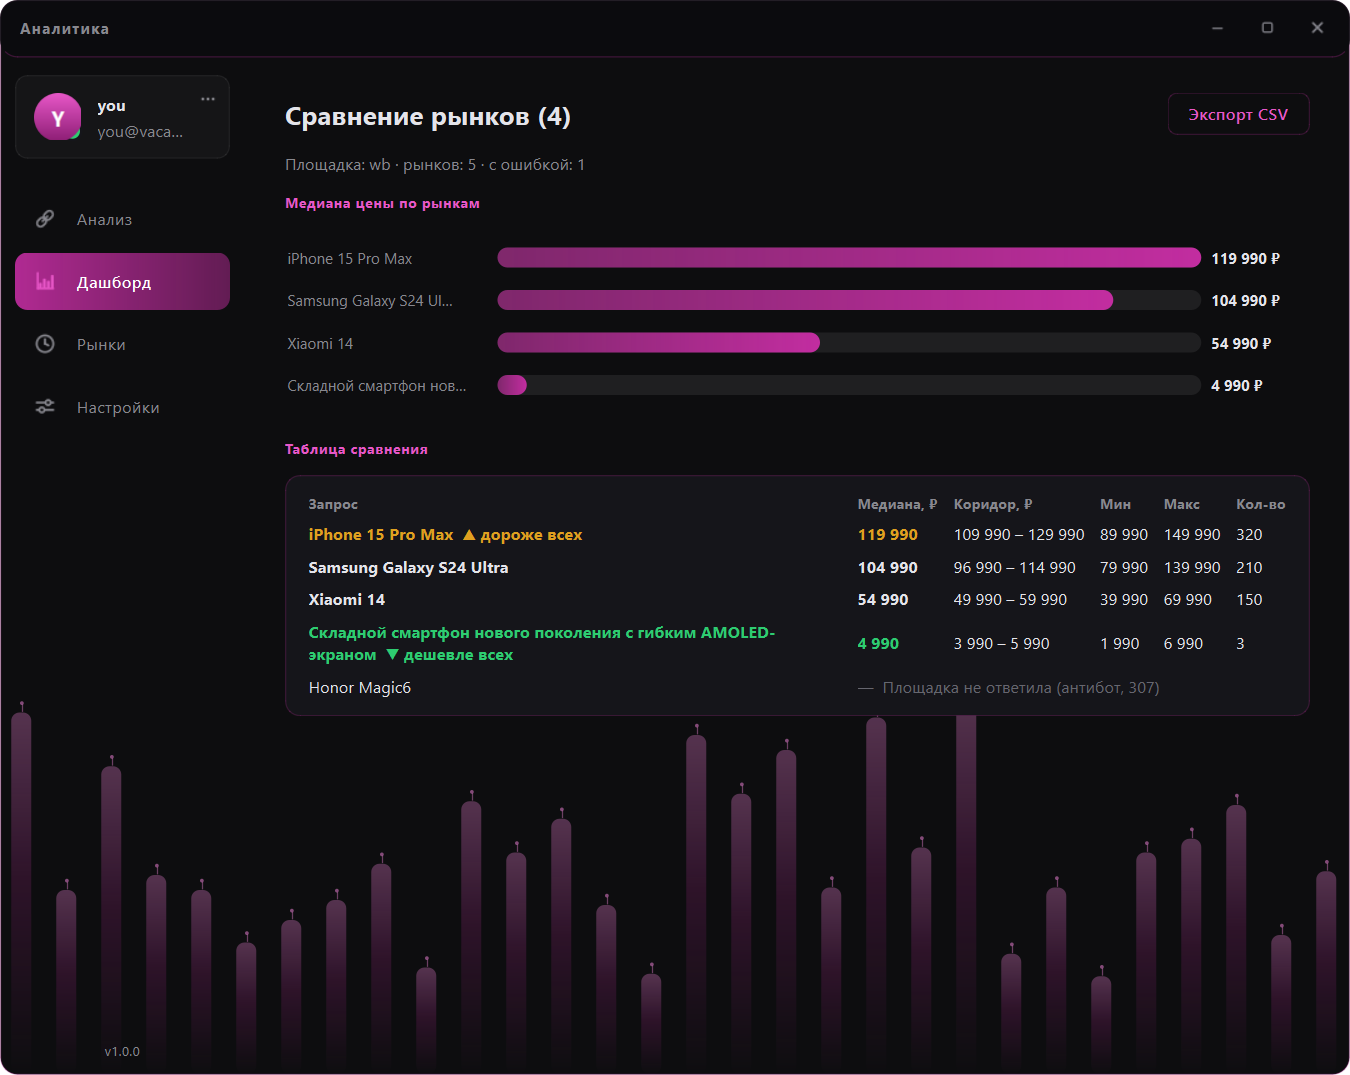Click the 4 990 ₽ chart value
The width and height of the screenshot is (1350, 1075).
[1237, 386]
